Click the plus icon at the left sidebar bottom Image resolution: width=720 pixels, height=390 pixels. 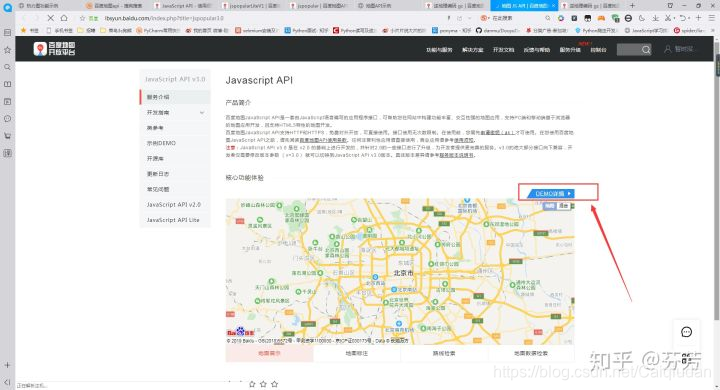(7, 365)
